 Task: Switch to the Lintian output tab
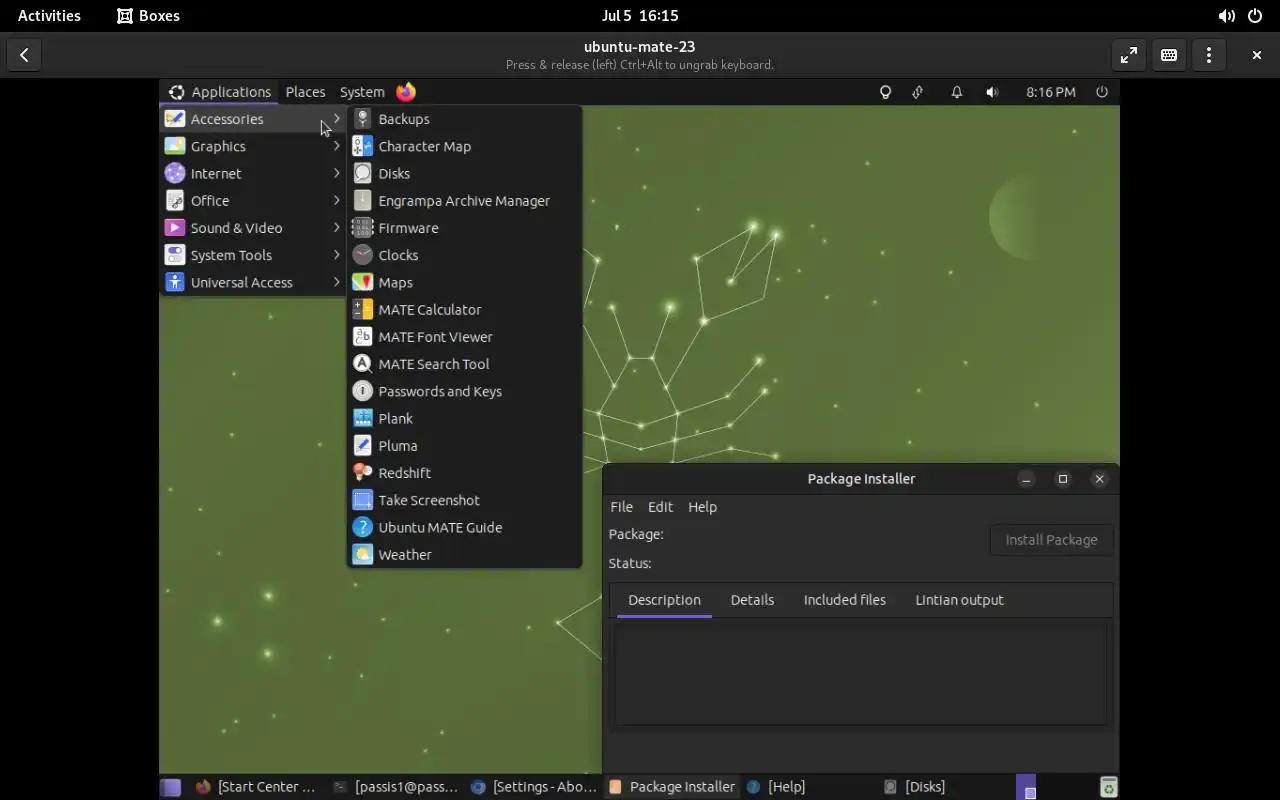(x=959, y=600)
